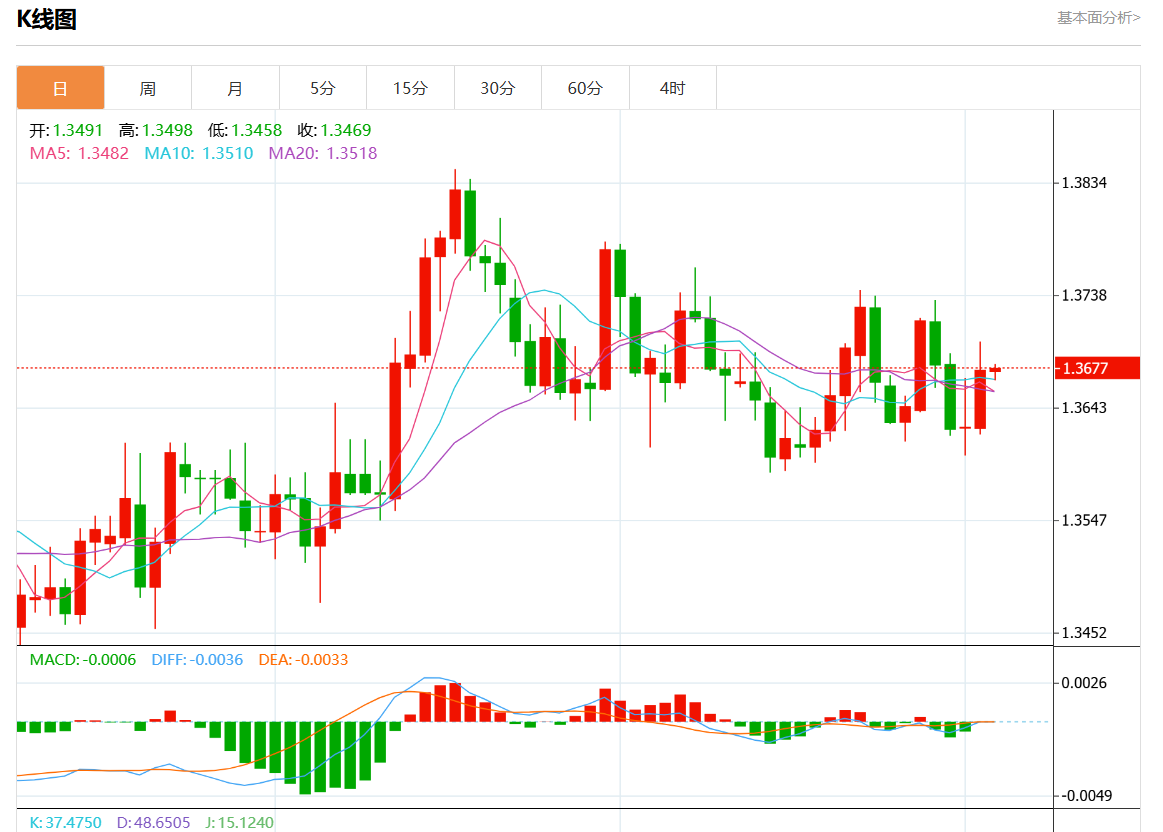Click the DIFF: -0.0036 value
This screenshot has width=1163, height=832.
[197, 660]
